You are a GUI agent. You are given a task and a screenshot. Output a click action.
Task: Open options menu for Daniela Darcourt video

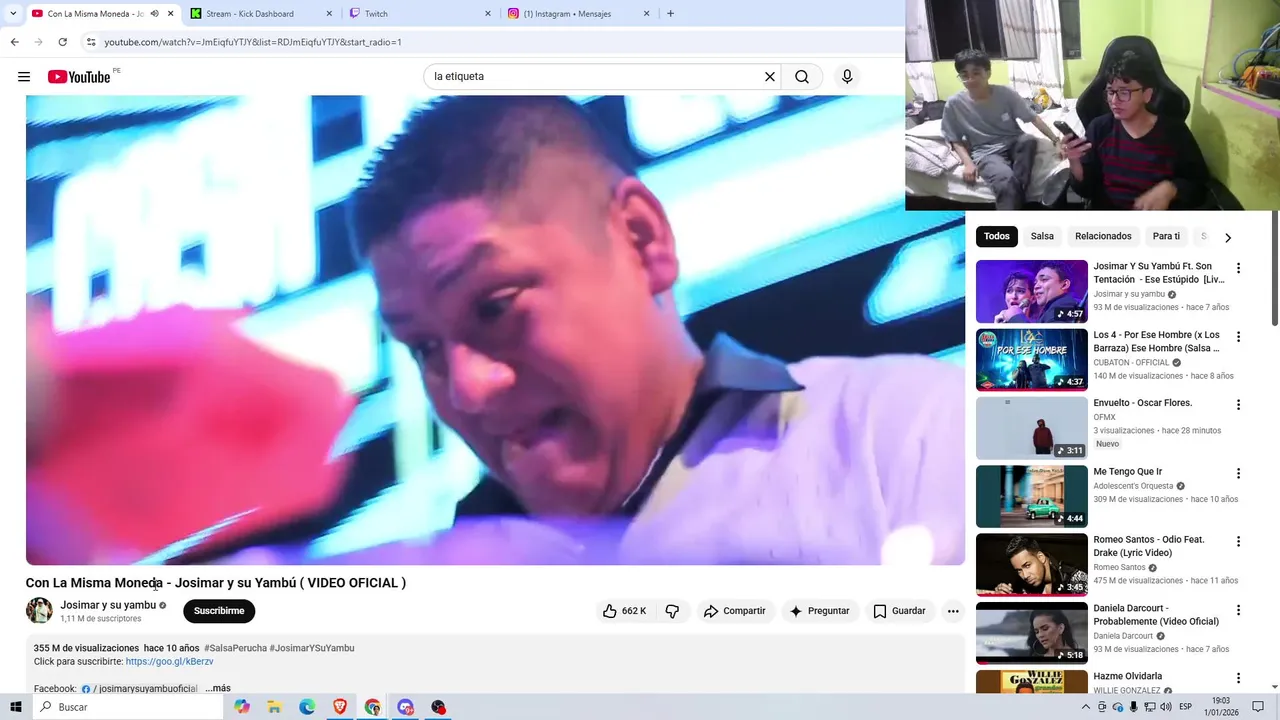pos(1238,610)
